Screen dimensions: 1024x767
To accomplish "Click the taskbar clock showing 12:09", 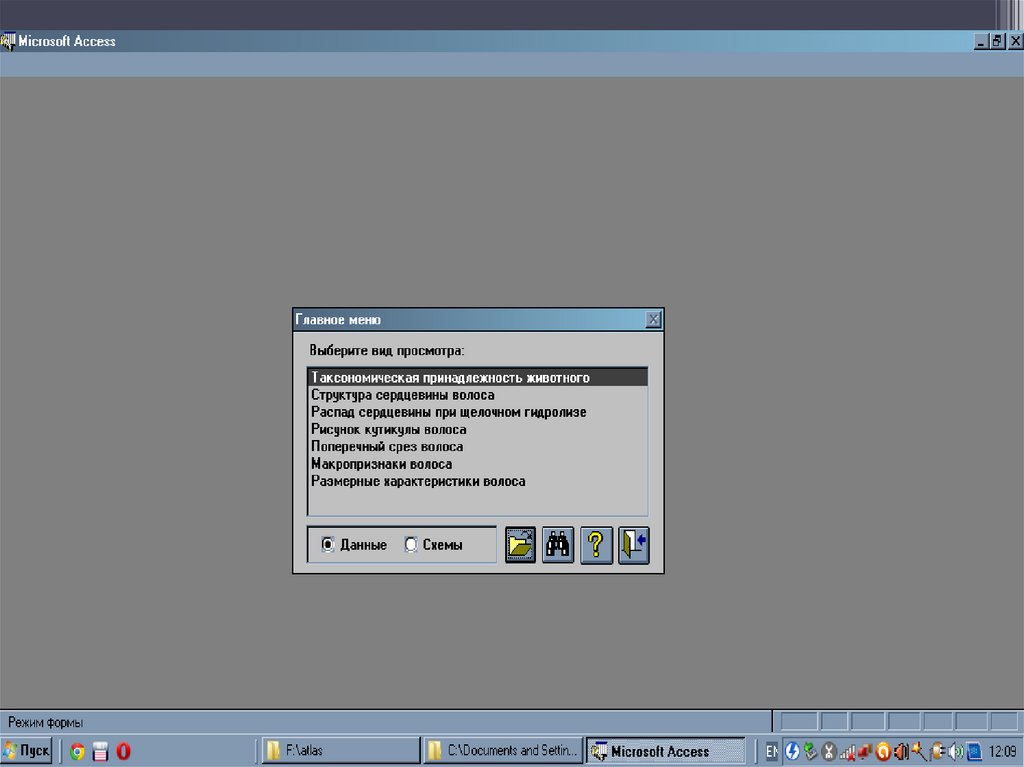I will tap(1002, 751).
